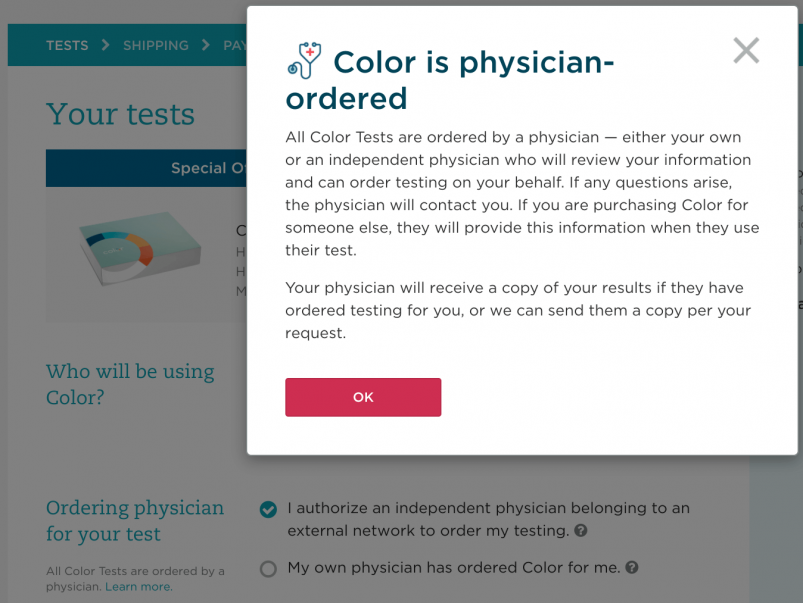Click the help icon after own physician option
803x603 pixels.
tap(632, 568)
